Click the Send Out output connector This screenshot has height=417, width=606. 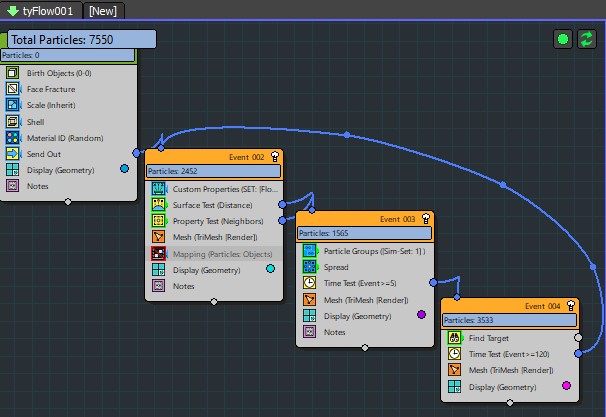[136, 153]
